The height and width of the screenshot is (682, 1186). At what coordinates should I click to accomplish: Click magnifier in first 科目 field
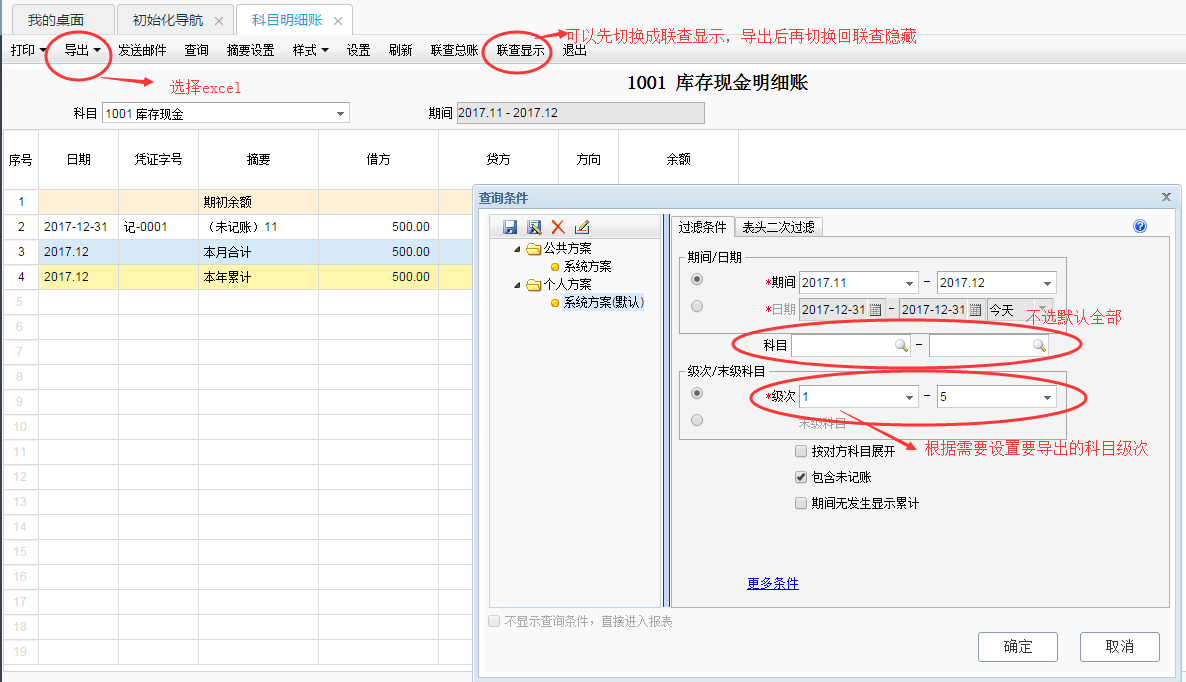pyautogui.click(x=901, y=345)
